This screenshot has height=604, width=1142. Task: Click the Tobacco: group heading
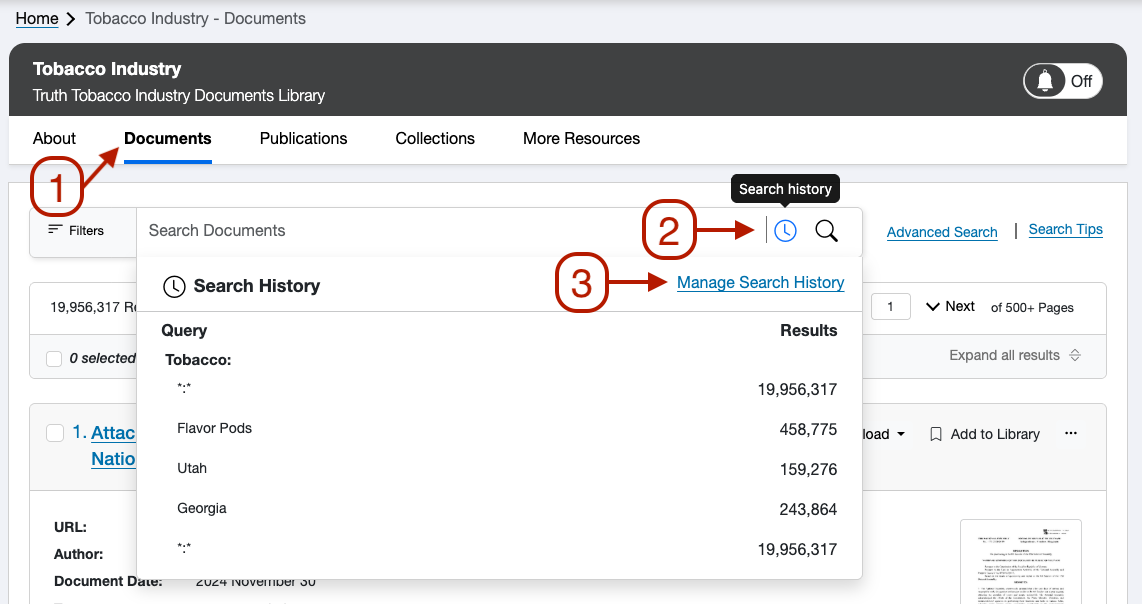pos(198,360)
